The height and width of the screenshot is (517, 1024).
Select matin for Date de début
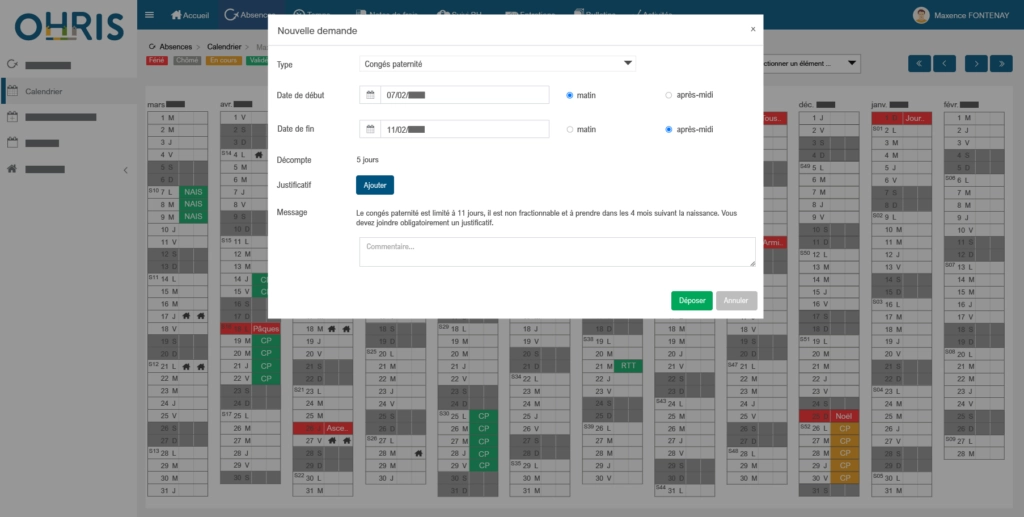click(570, 95)
